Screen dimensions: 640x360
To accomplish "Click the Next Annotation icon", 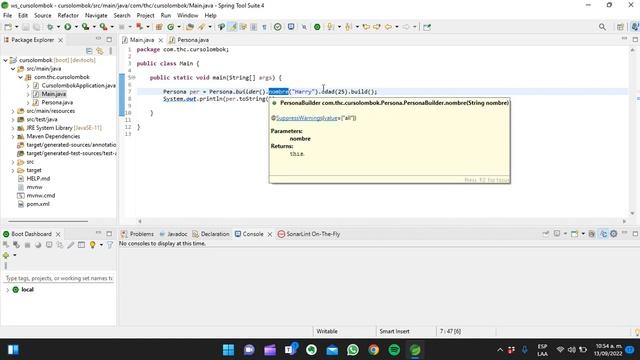I will pos(330,27).
